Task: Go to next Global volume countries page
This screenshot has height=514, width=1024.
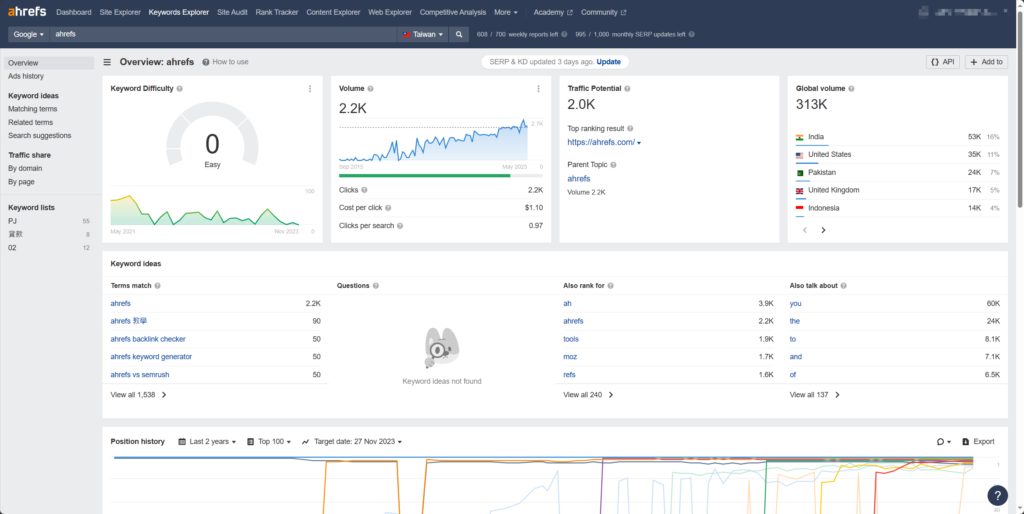Action: pos(823,230)
